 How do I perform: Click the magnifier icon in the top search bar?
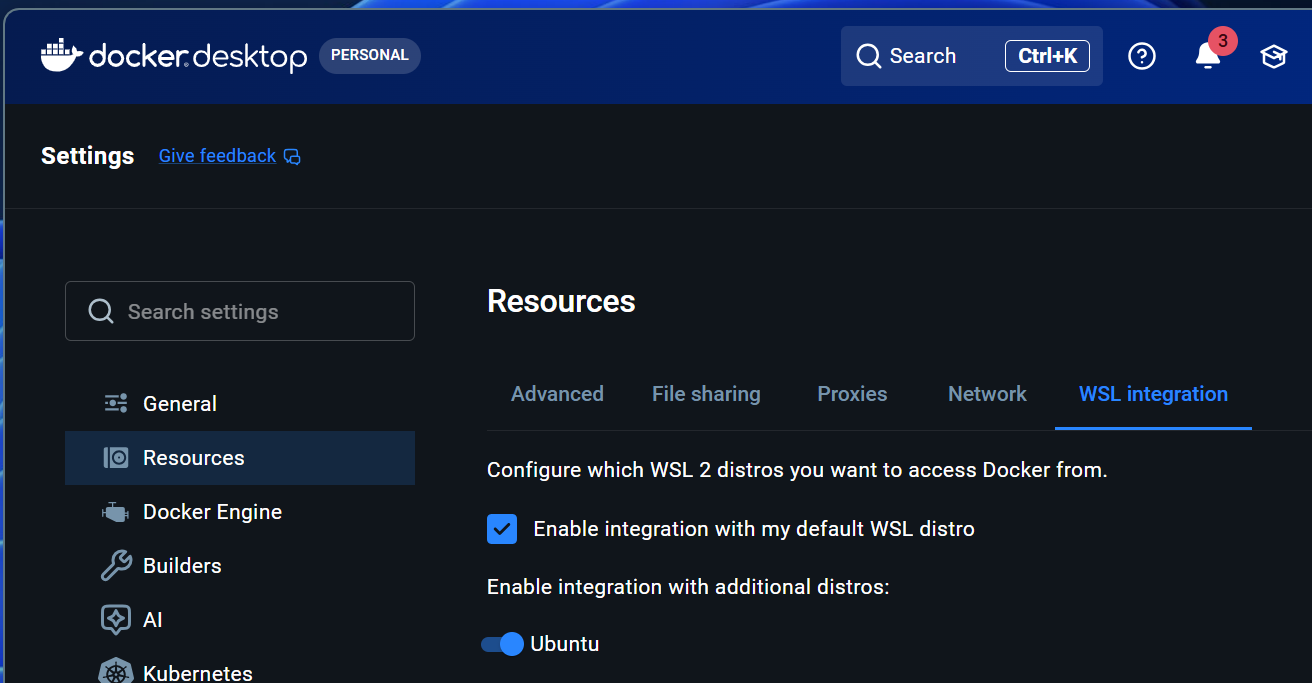pyautogui.click(x=869, y=56)
